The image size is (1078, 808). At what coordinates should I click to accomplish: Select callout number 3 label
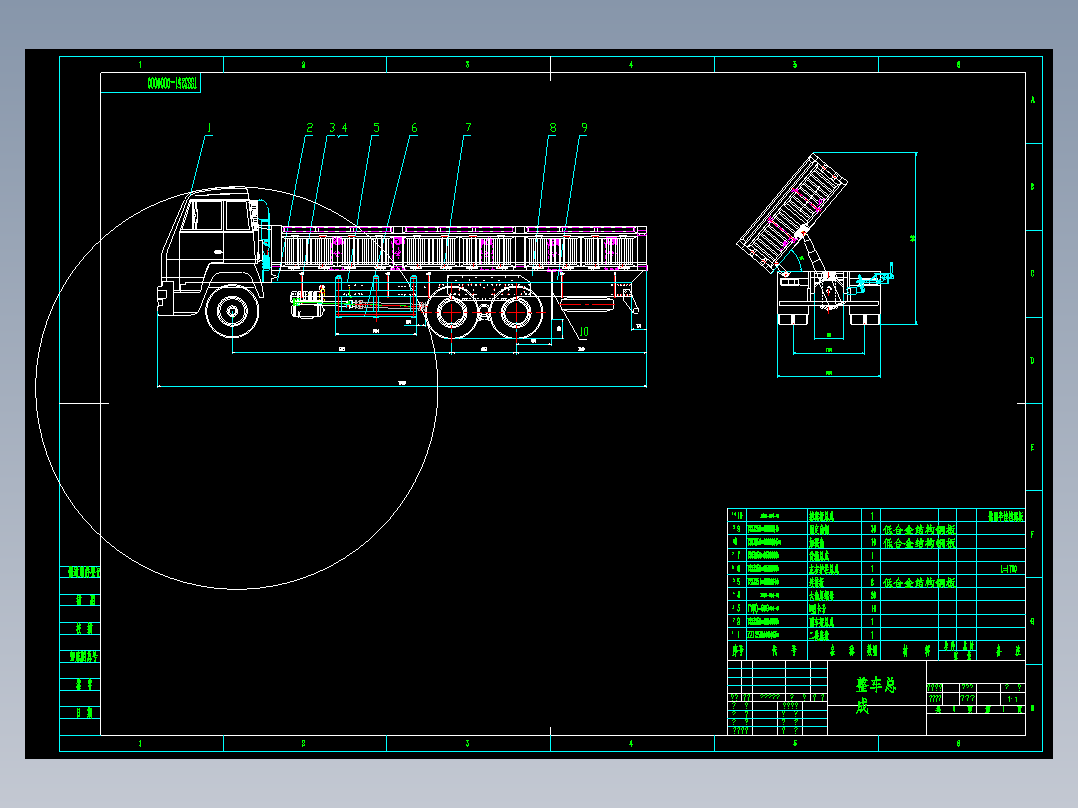pos(332,128)
